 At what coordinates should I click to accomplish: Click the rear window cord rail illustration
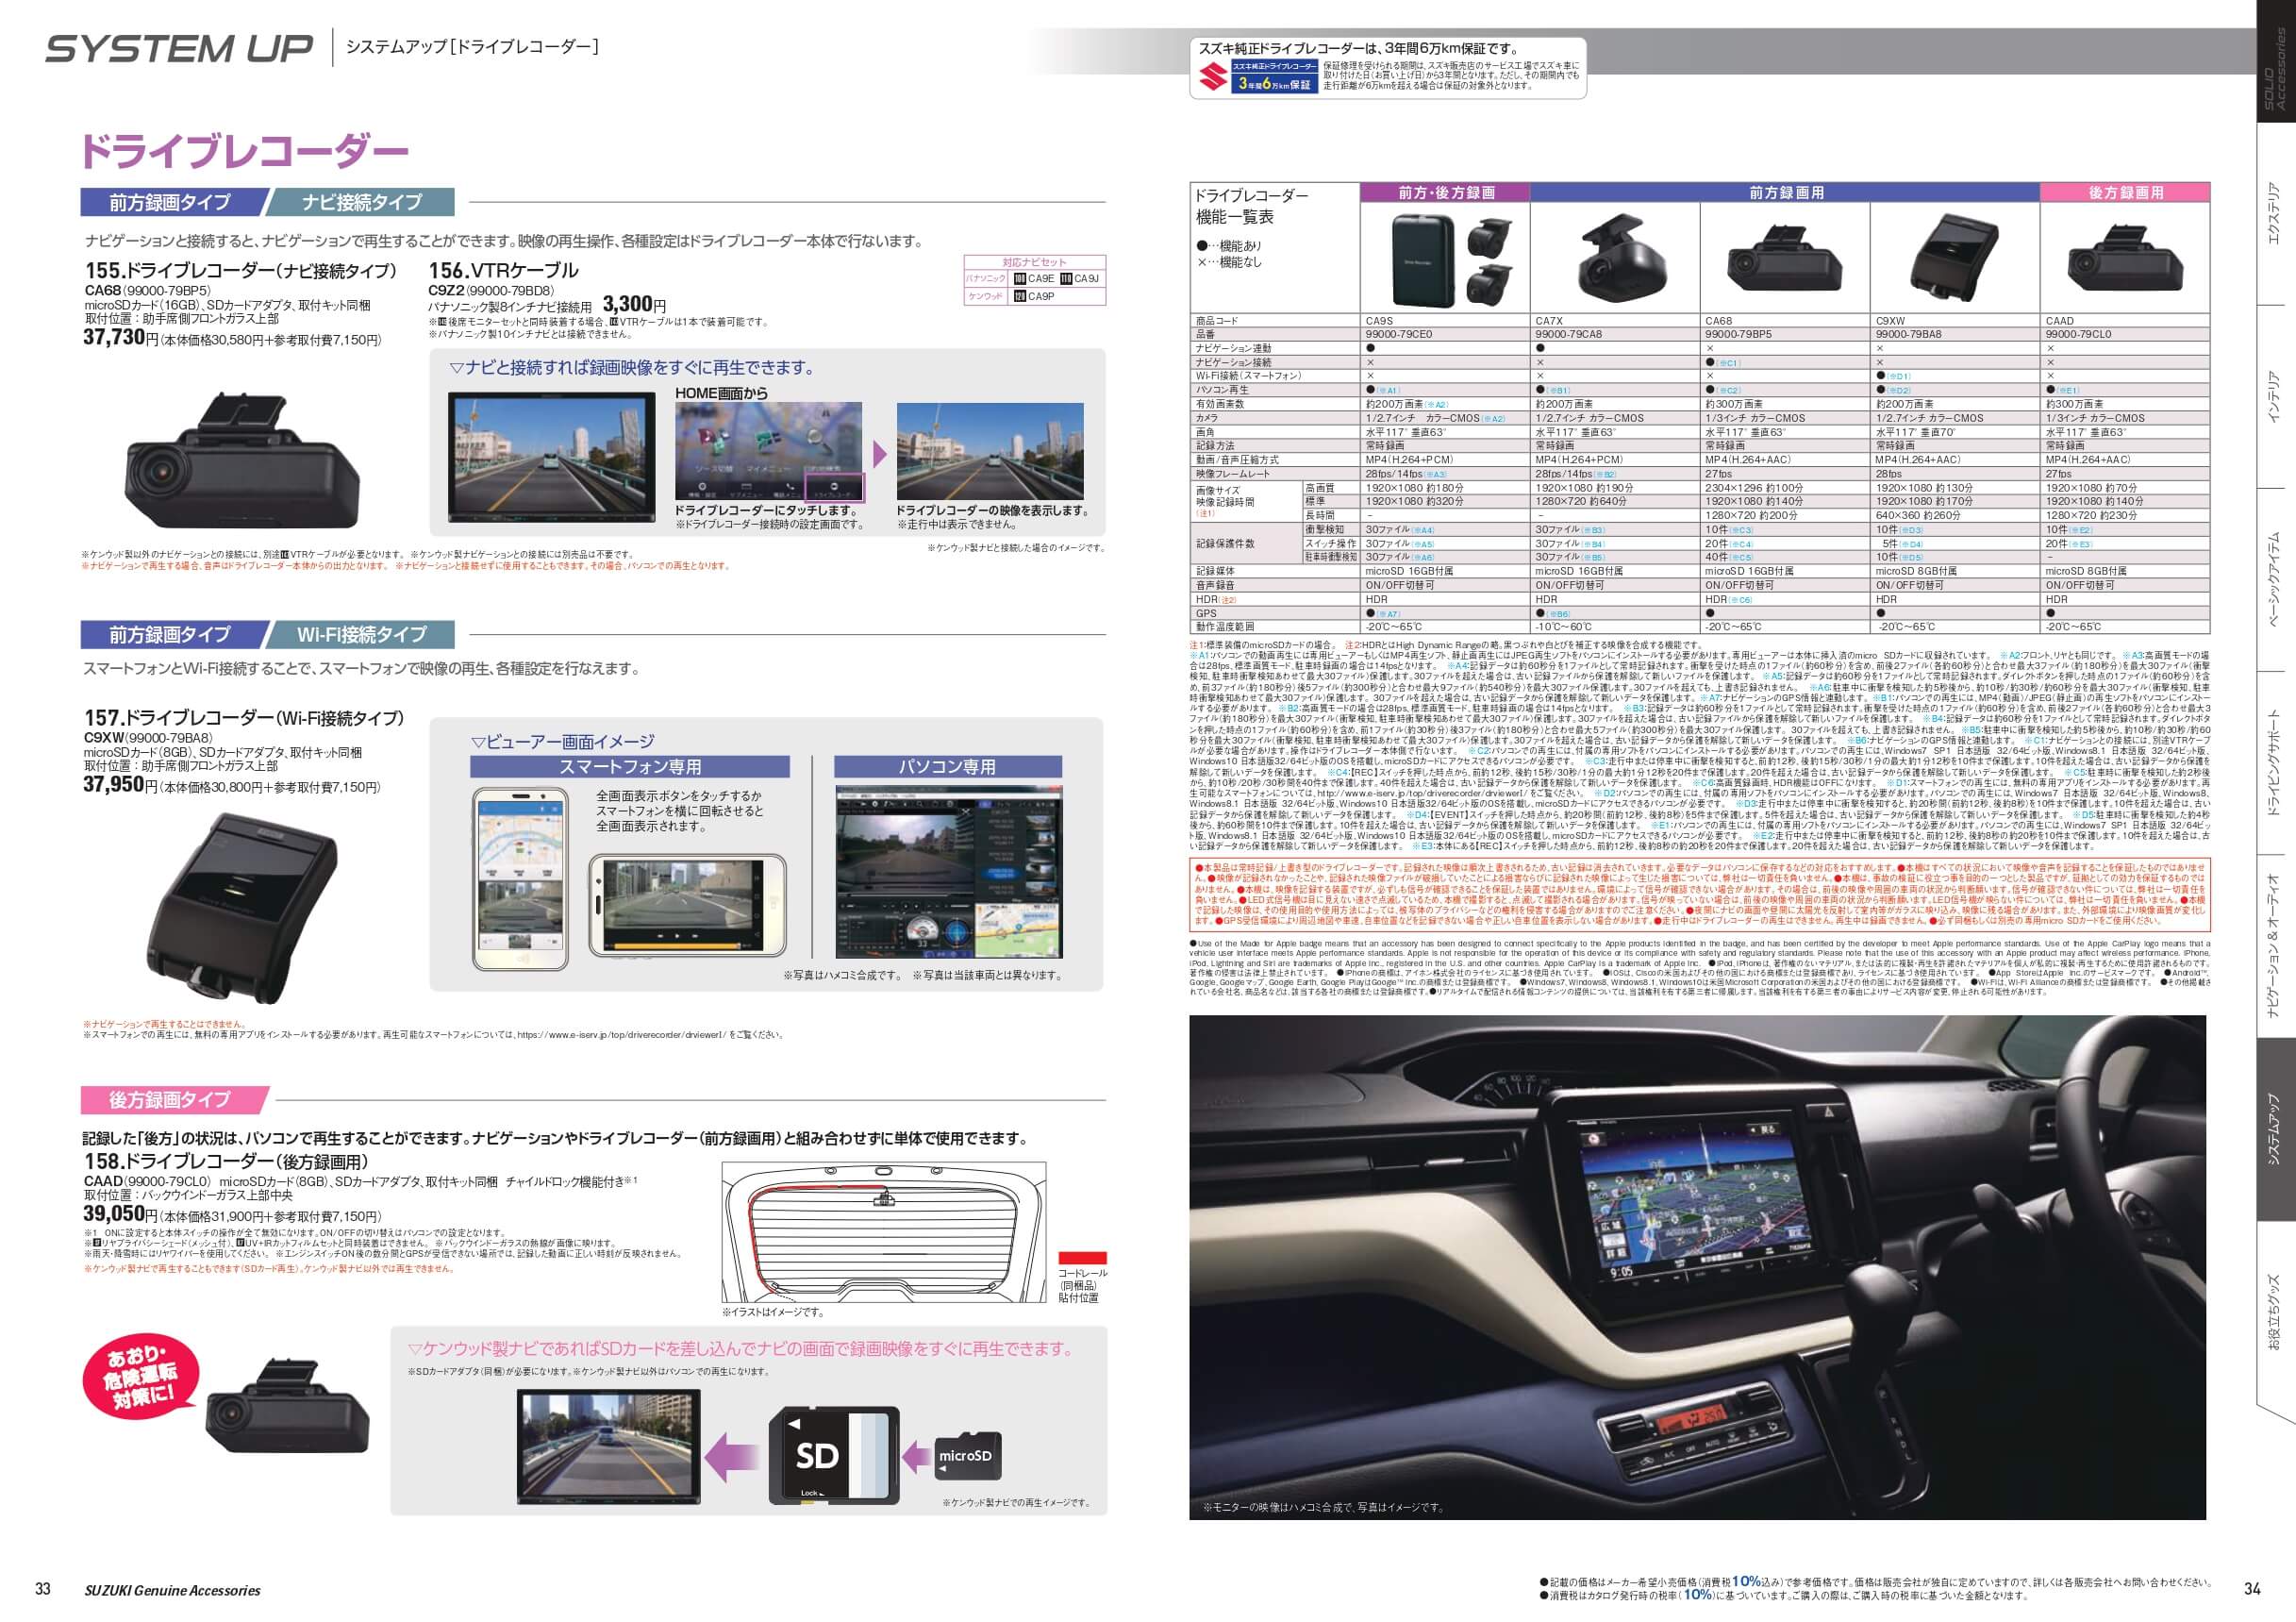pyautogui.click(x=884, y=1231)
